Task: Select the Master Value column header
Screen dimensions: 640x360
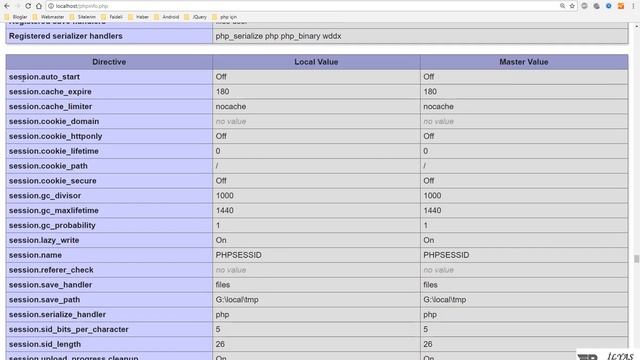Action: coord(524,62)
